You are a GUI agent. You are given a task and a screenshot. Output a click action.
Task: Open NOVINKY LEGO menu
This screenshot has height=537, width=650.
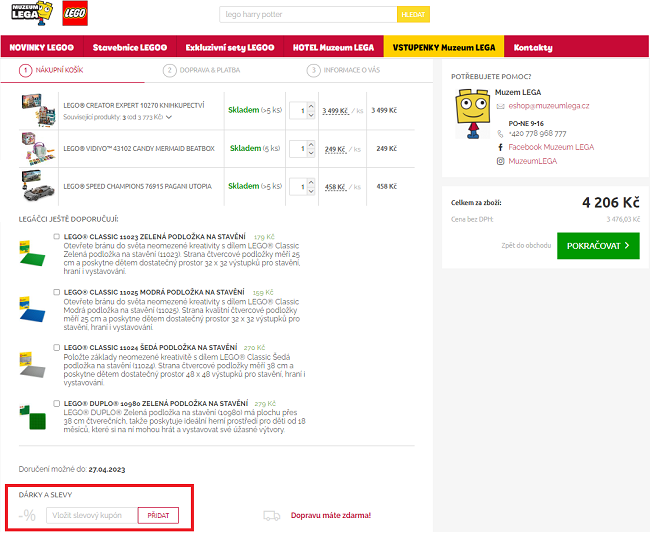42,47
